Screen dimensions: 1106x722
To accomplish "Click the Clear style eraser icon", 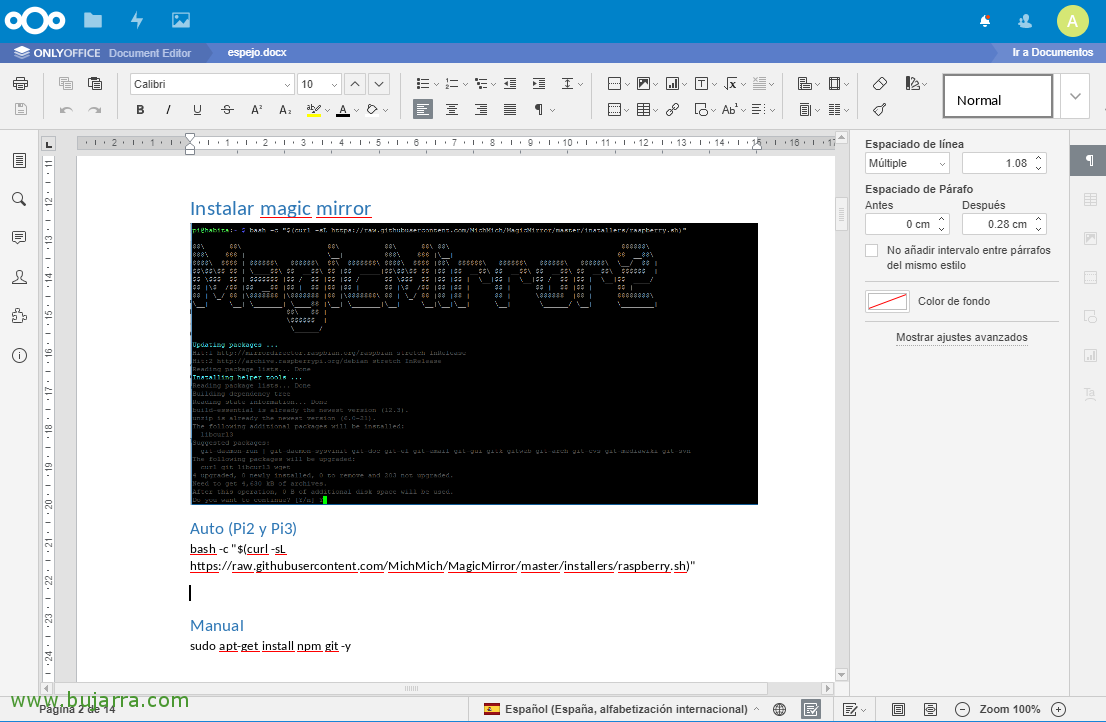I will pos(880,84).
